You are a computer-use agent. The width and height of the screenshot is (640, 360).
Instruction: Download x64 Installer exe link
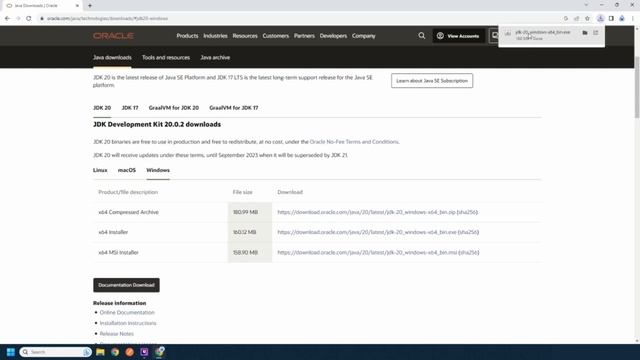[367, 232]
